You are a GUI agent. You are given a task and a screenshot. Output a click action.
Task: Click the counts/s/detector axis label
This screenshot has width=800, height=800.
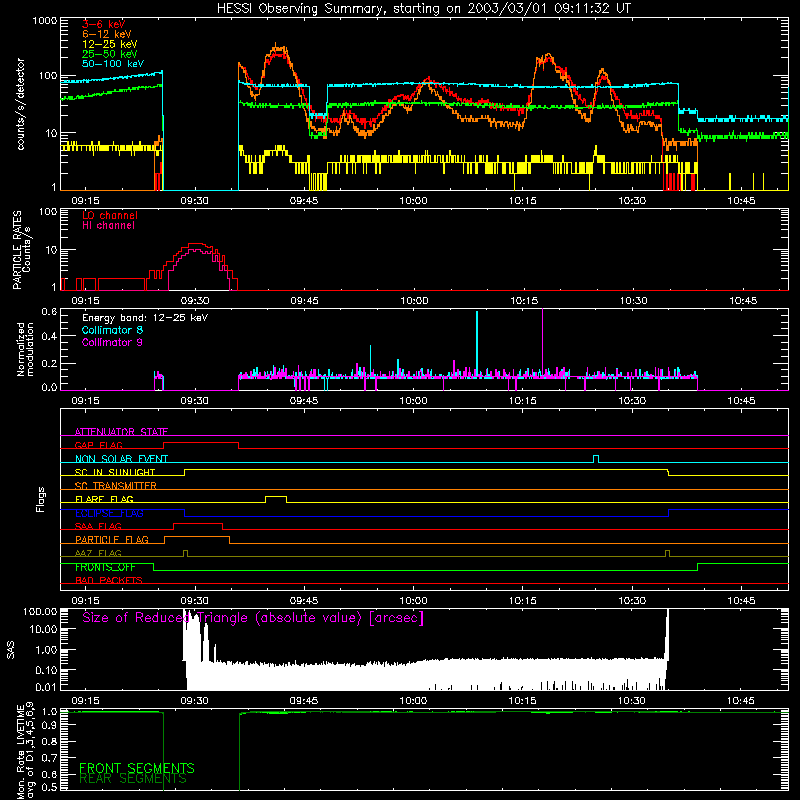click(x=20, y=104)
